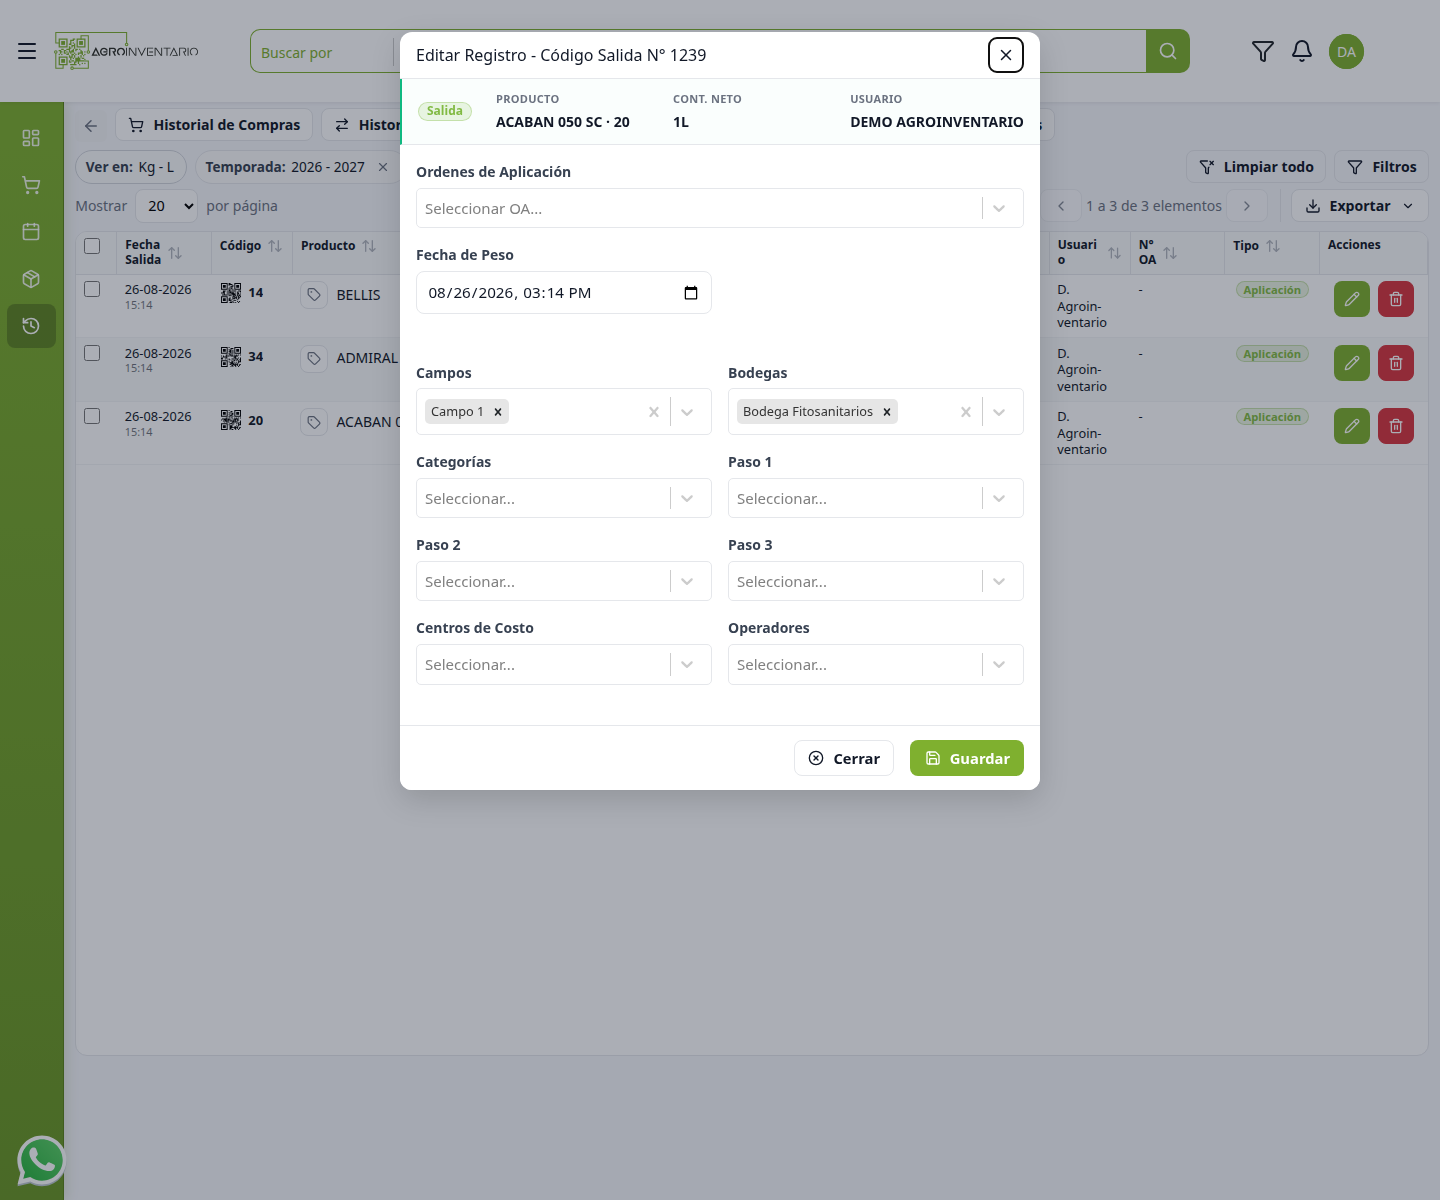The image size is (1440, 1200).
Task: Click the Cerrar button
Action: coord(844,758)
